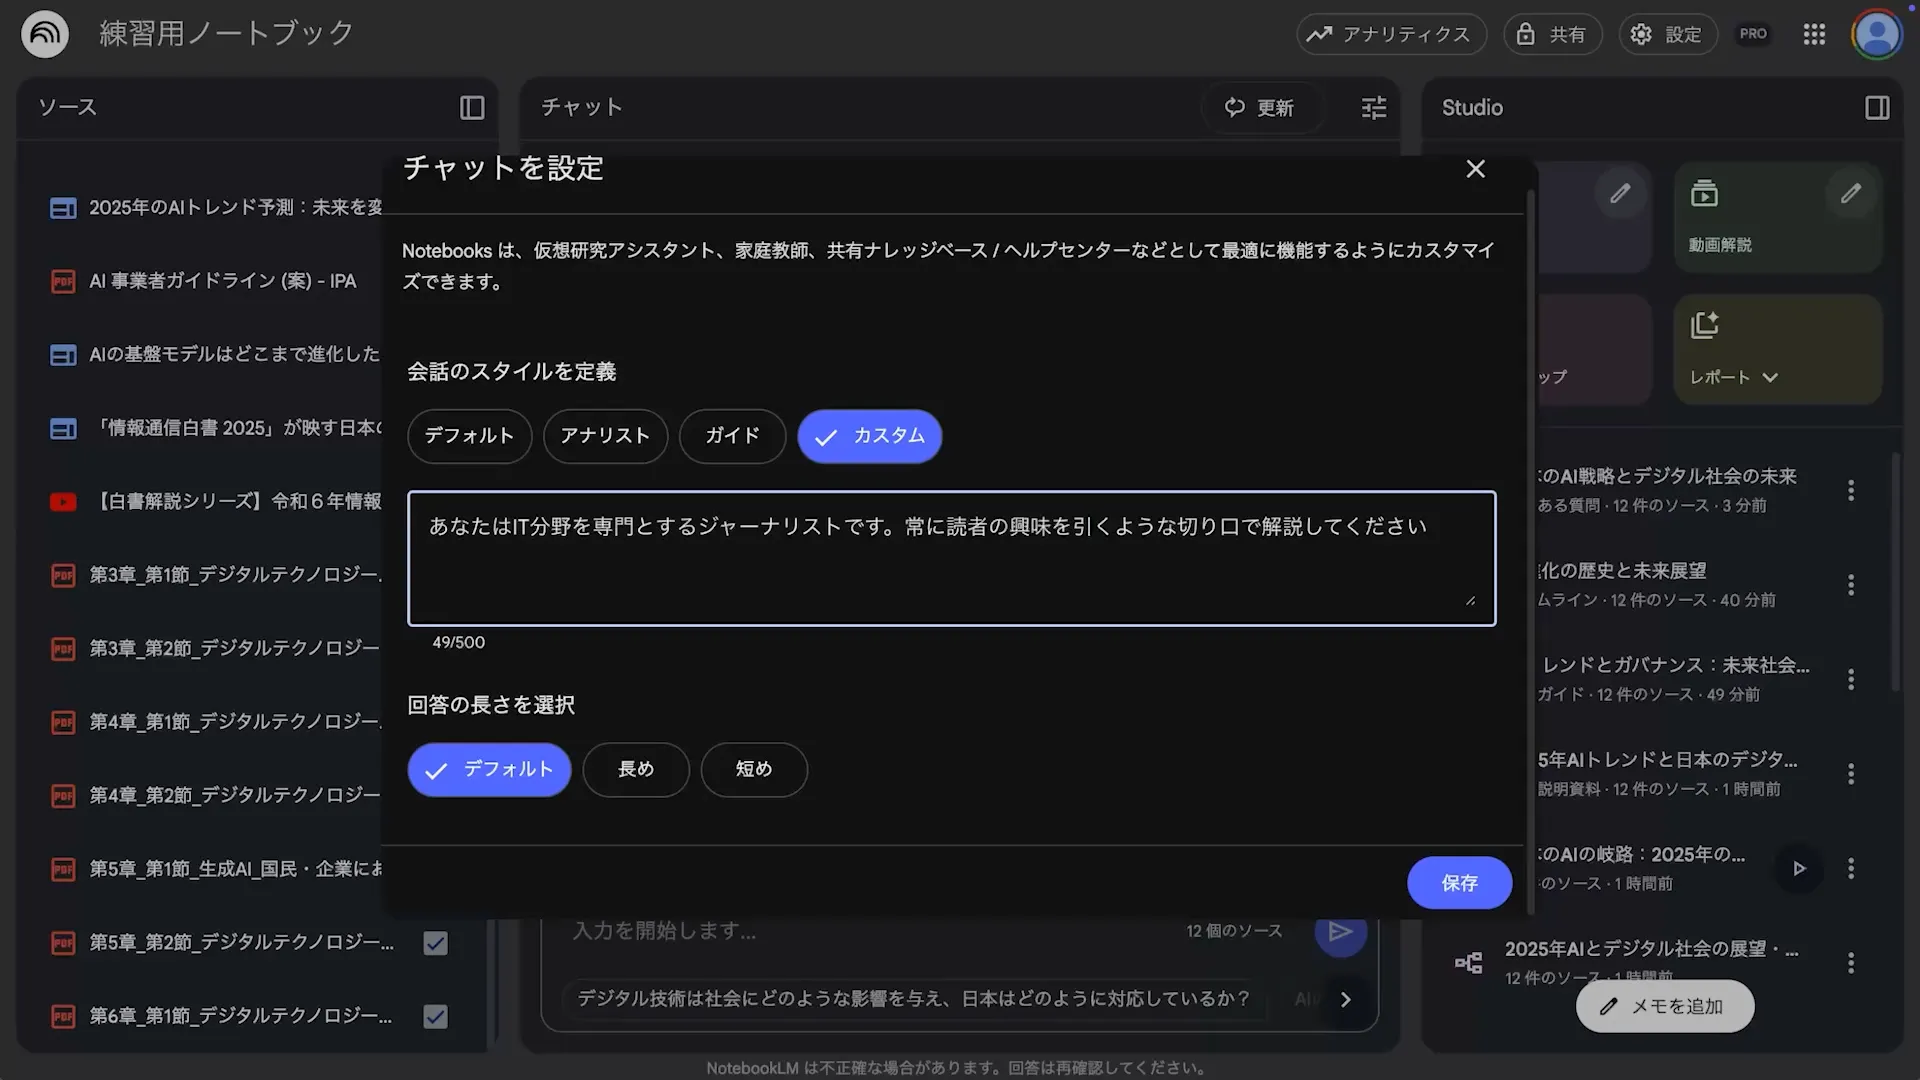Viewport: 1920px width, 1080px height.
Task: Collapse the Studio panel
Action: pyautogui.click(x=1876, y=107)
